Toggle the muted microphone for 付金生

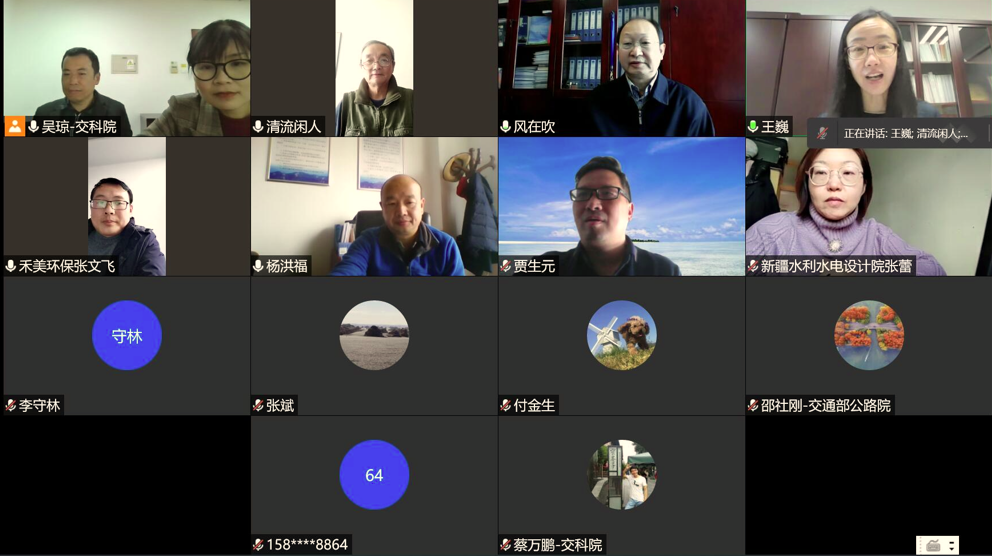click(505, 405)
